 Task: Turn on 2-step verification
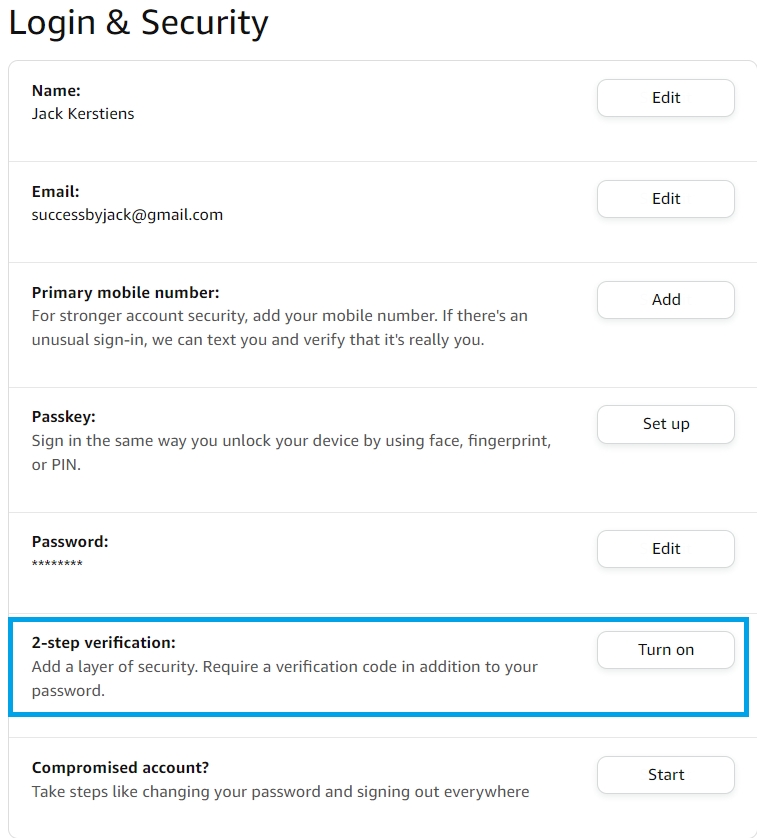[x=665, y=650]
